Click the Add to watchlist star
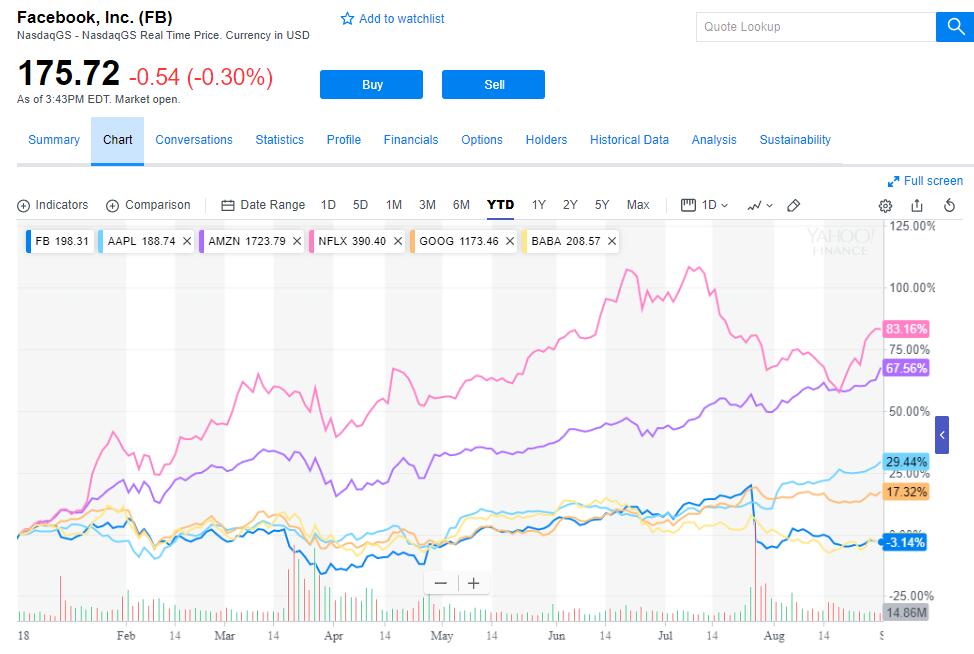The height and width of the screenshot is (654, 974). tap(348, 19)
